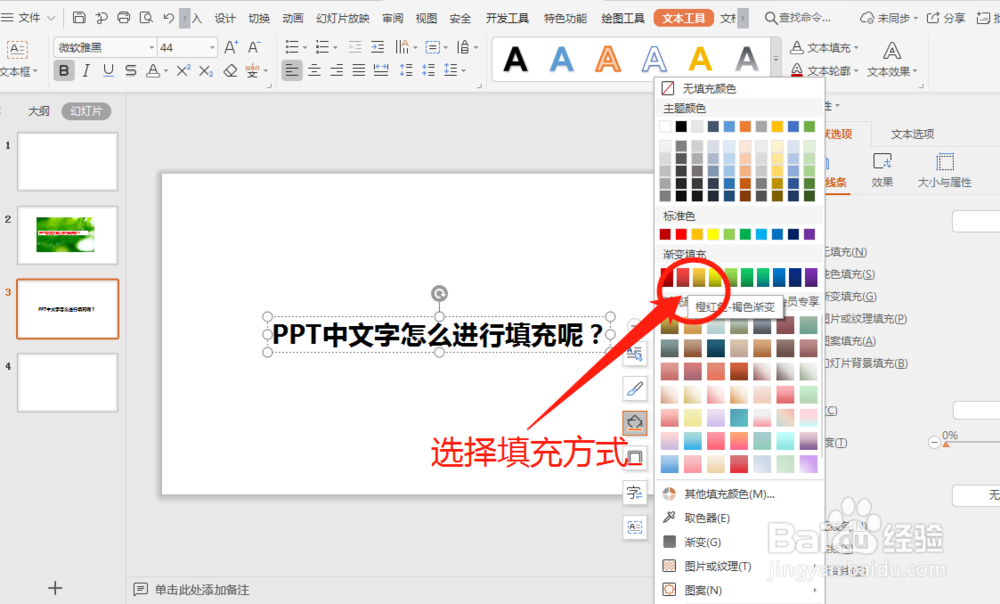The height and width of the screenshot is (604, 1000).
Task: Select the black WordArt A style
Action: [x=515, y=59]
